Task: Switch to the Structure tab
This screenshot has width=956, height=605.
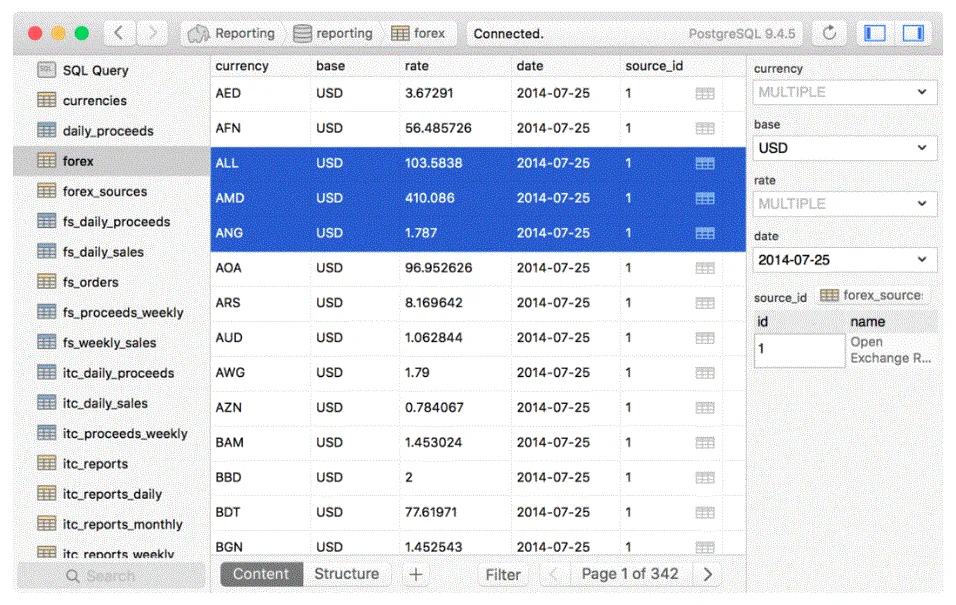Action: point(346,575)
